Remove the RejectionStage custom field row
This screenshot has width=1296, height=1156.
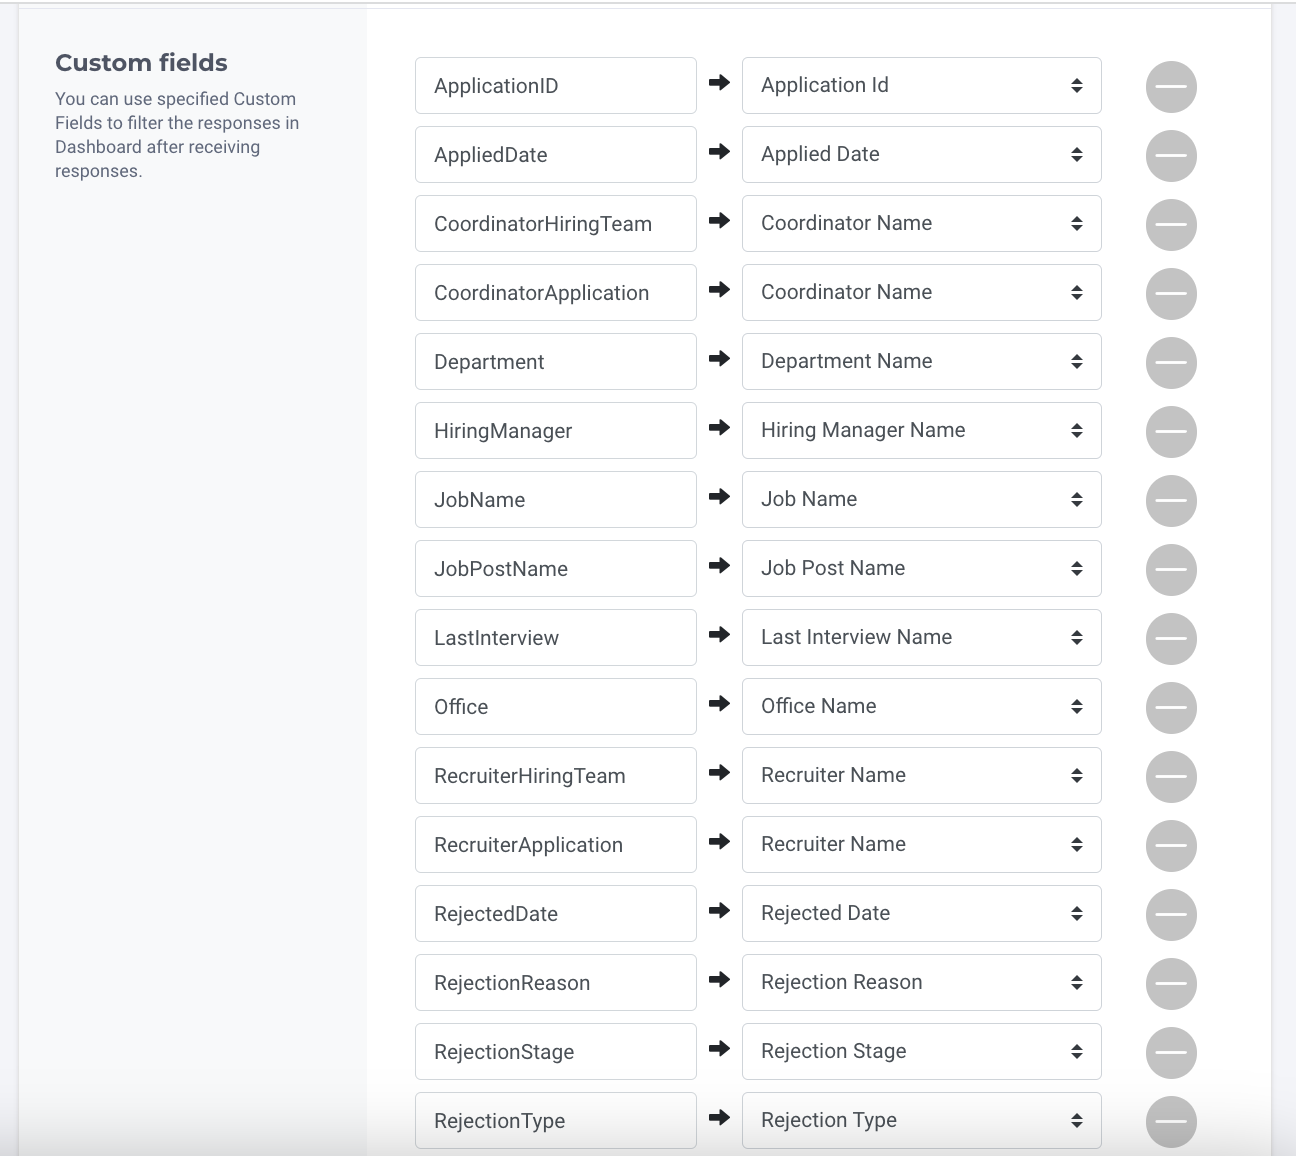1171,1053
